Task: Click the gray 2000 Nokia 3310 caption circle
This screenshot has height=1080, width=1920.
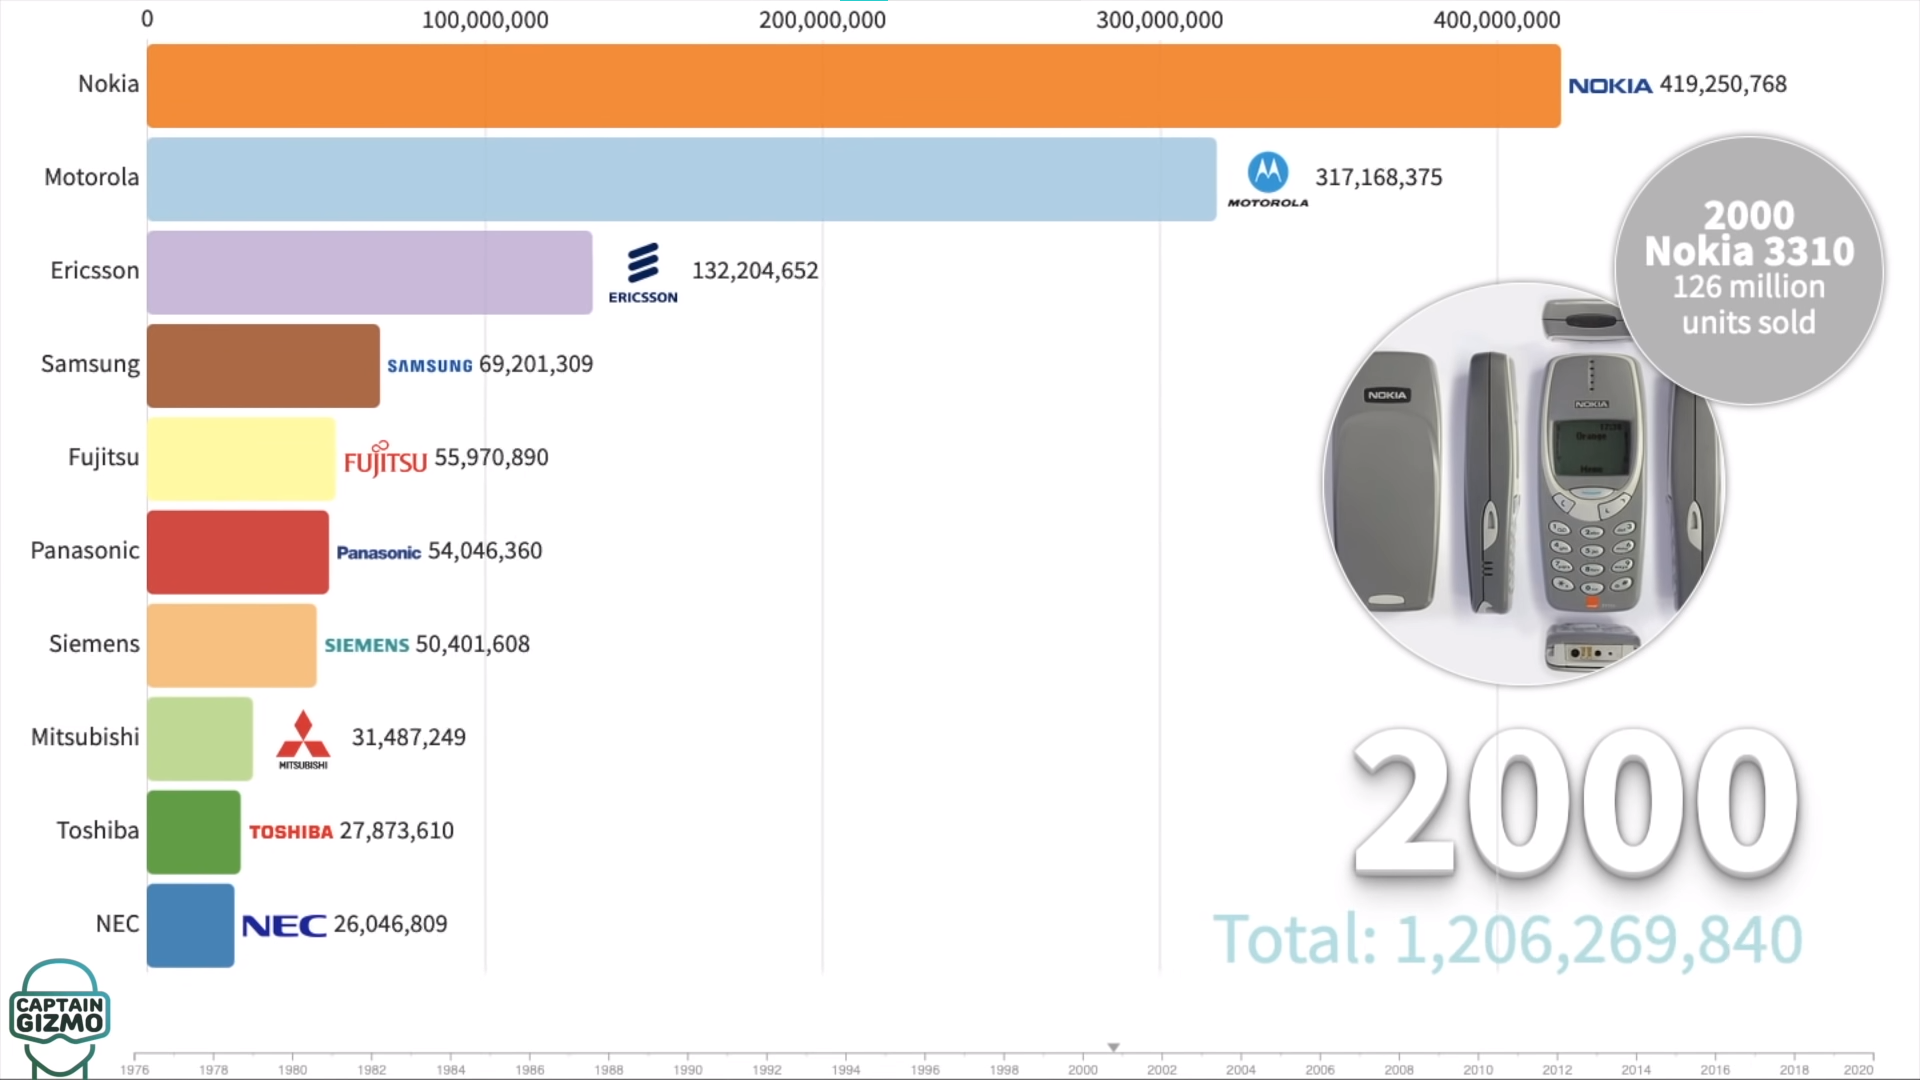Action: [x=1749, y=270]
